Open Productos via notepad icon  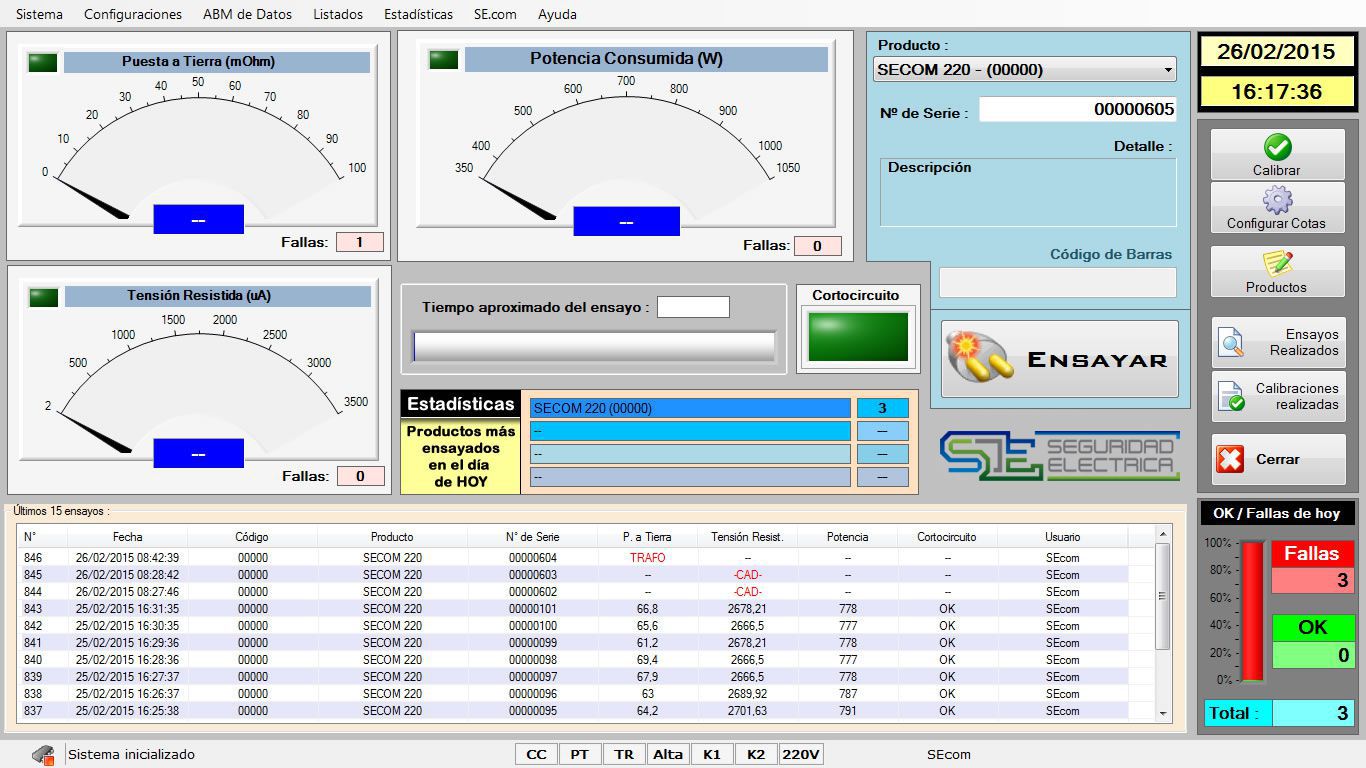pyautogui.click(x=1277, y=264)
